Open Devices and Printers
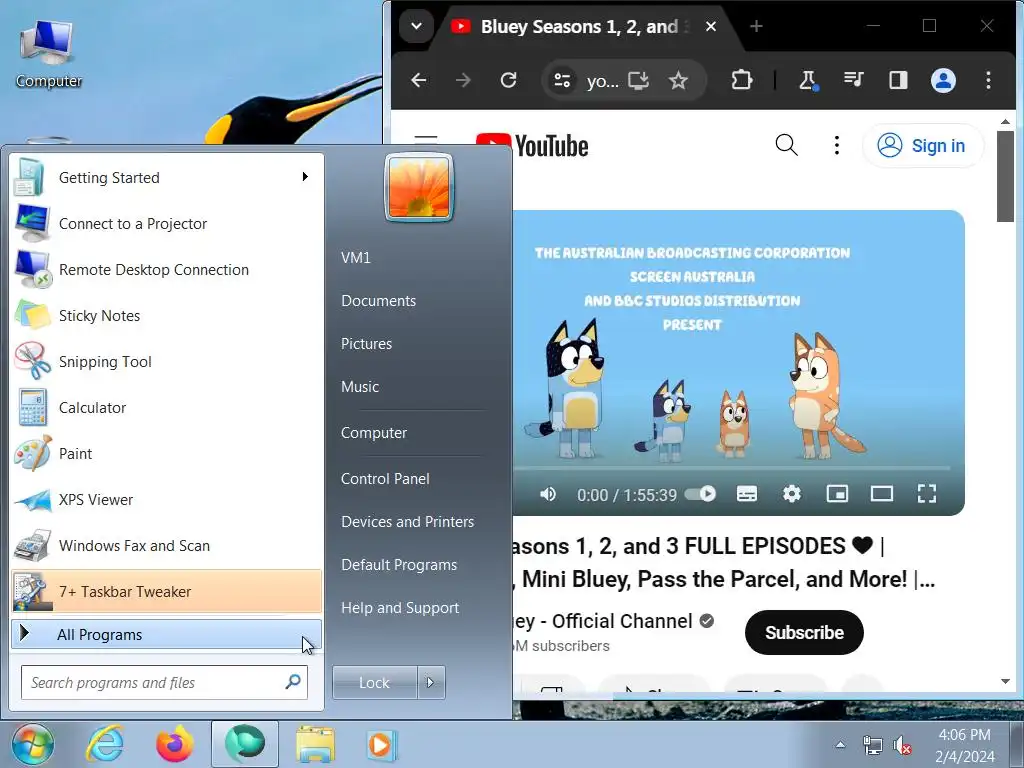This screenshot has width=1024, height=768. [408, 522]
